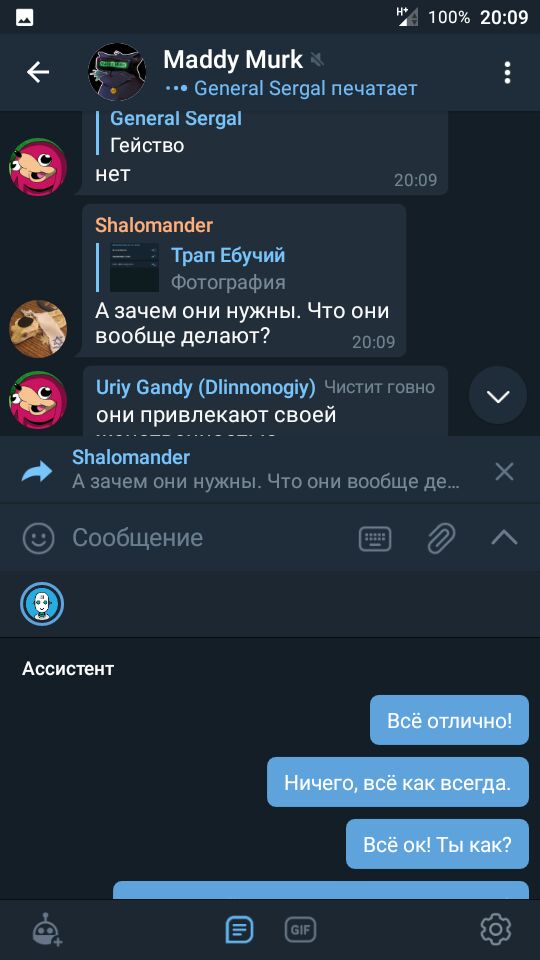Open keyboard settings gear icon

point(495,930)
